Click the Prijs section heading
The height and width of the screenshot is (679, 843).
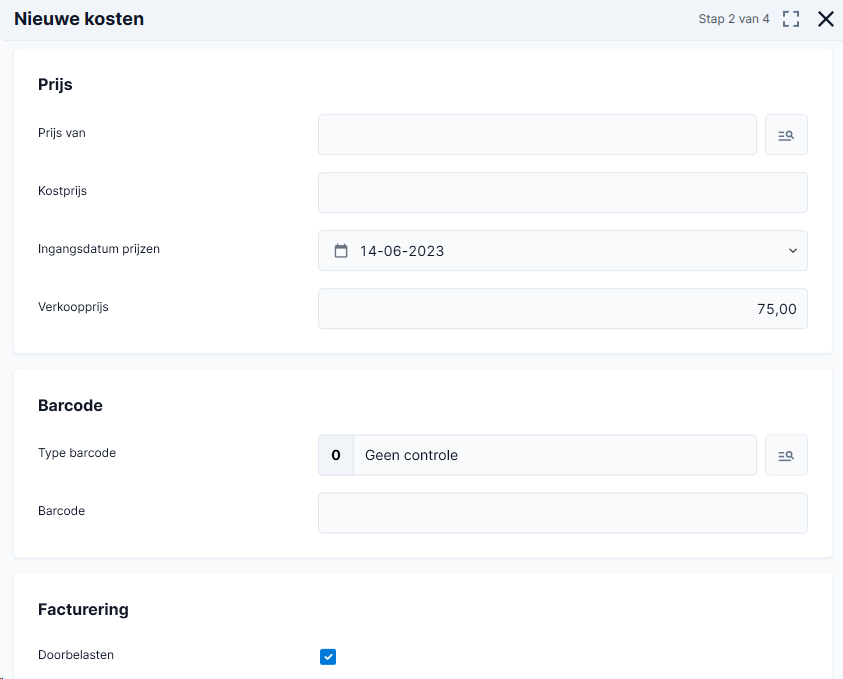(x=55, y=84)
